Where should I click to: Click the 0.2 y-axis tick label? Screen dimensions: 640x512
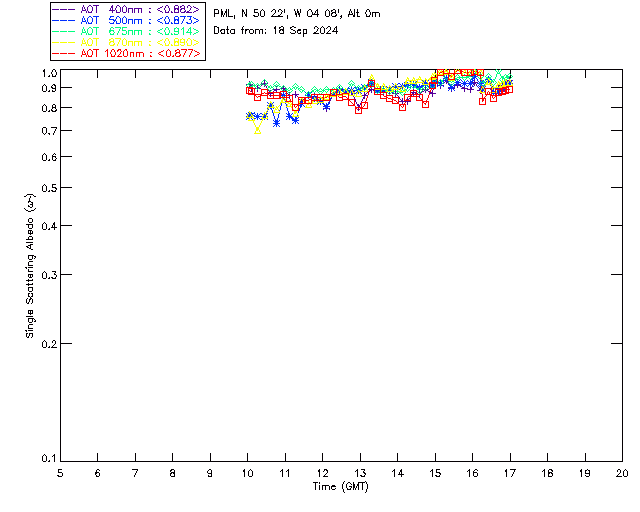[x=49, y=344]
